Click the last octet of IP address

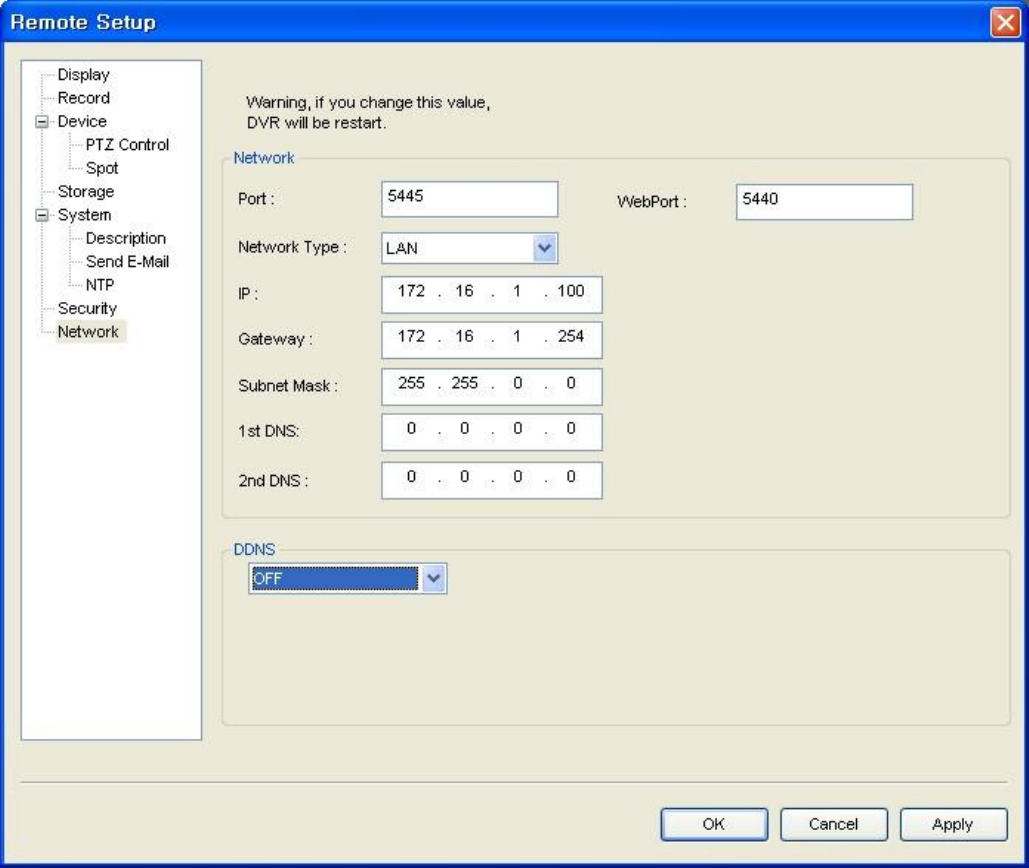(x=571, y=291)
